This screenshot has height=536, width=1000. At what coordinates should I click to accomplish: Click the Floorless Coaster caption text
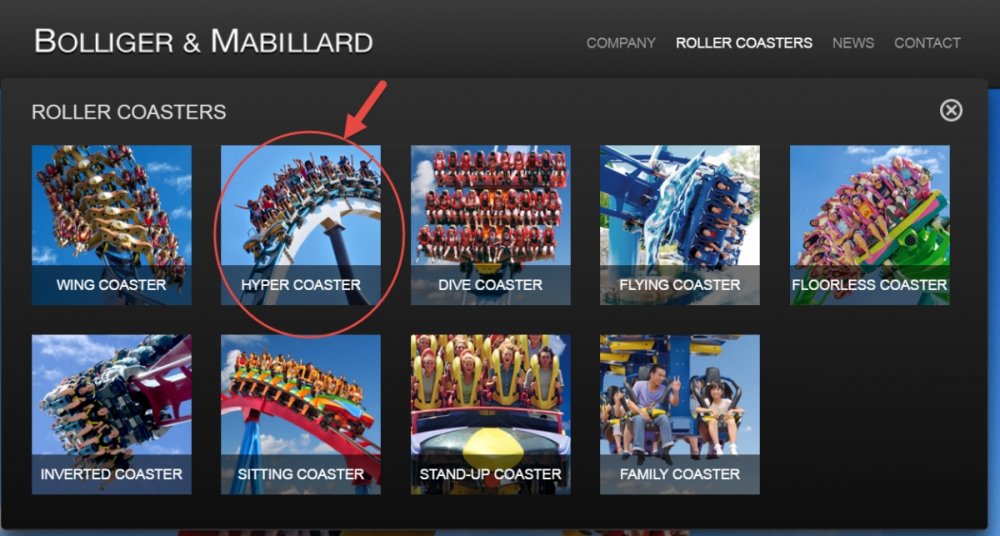(870, 285)
